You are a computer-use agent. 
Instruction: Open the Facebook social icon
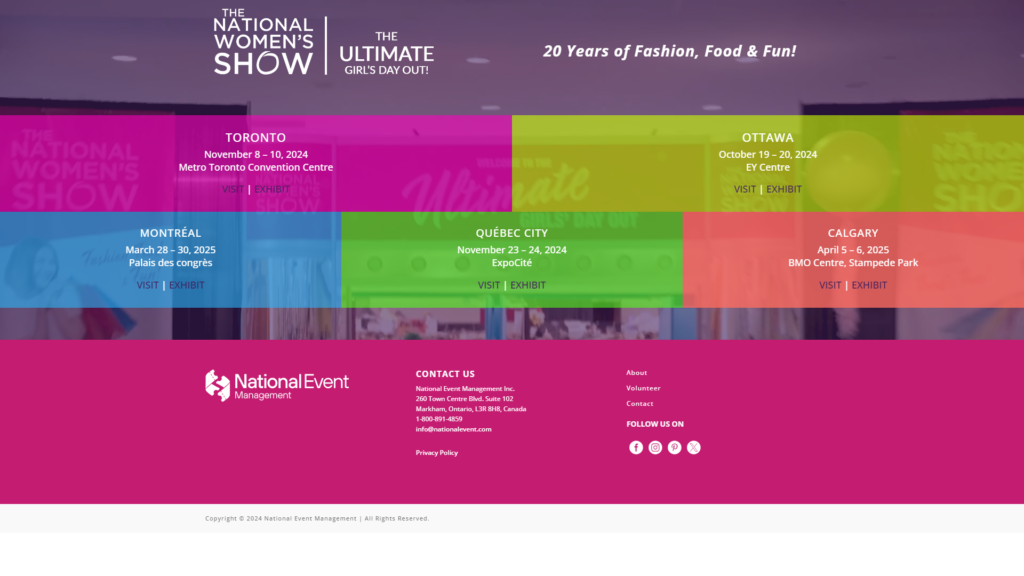coord(635,447)
